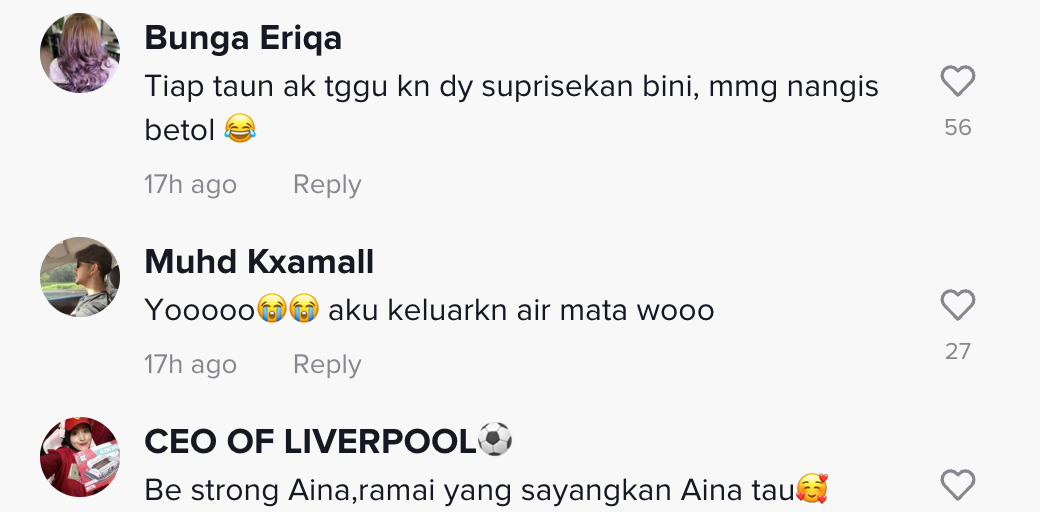Click the crying emojis after 'Yooooo'

288,309
